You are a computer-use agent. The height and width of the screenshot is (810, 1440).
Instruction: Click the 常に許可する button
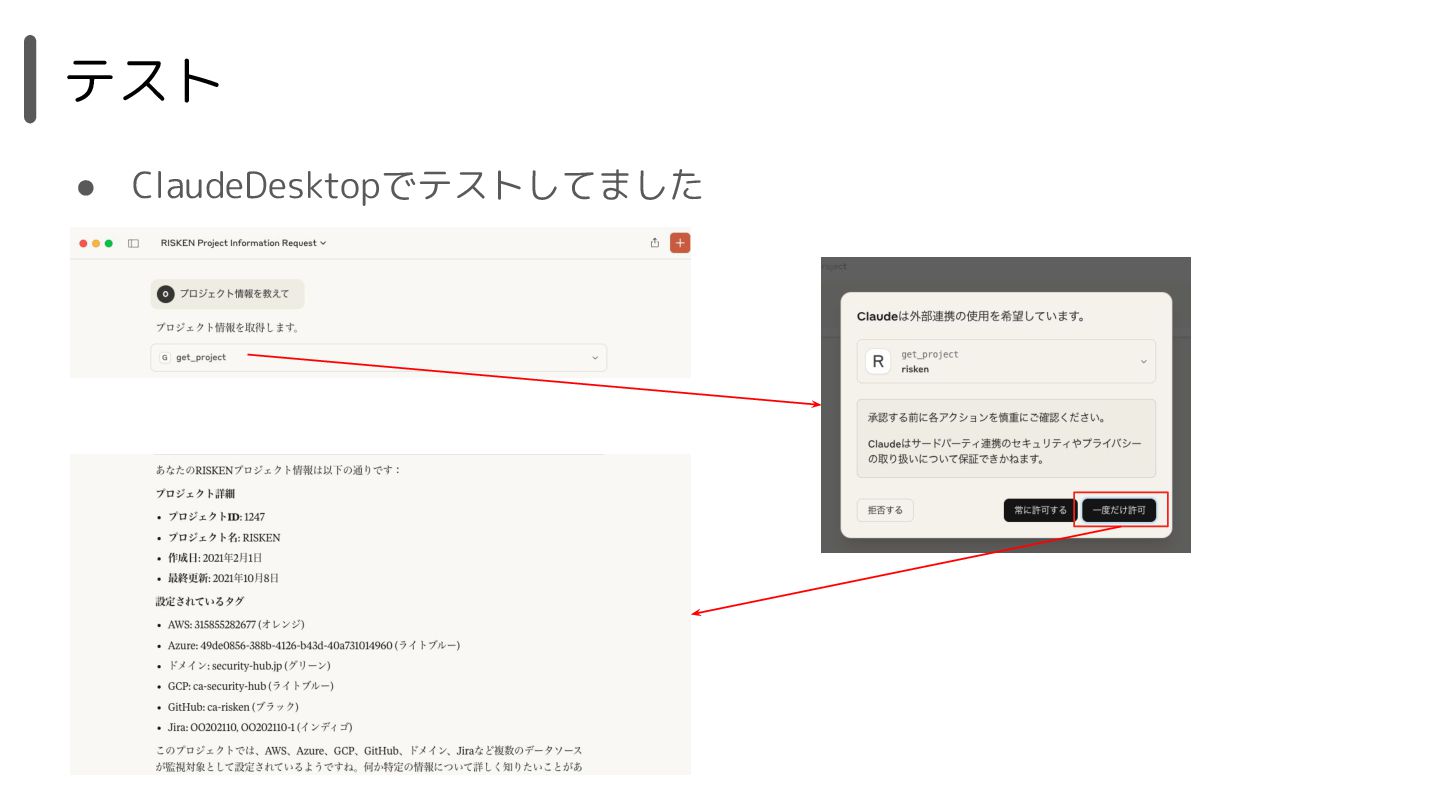(1040, 510)
